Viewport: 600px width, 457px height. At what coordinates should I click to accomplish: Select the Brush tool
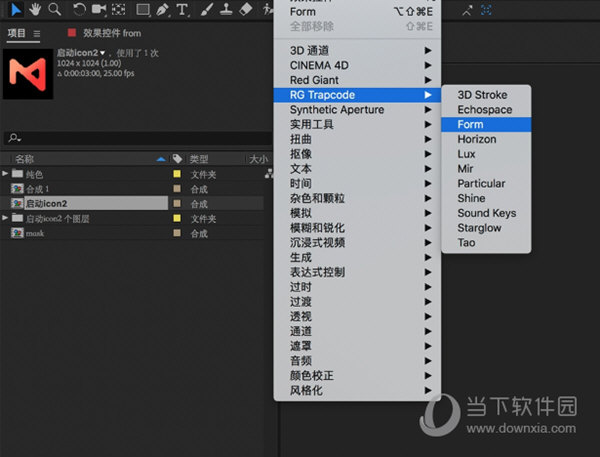click(x=207, y=10)
